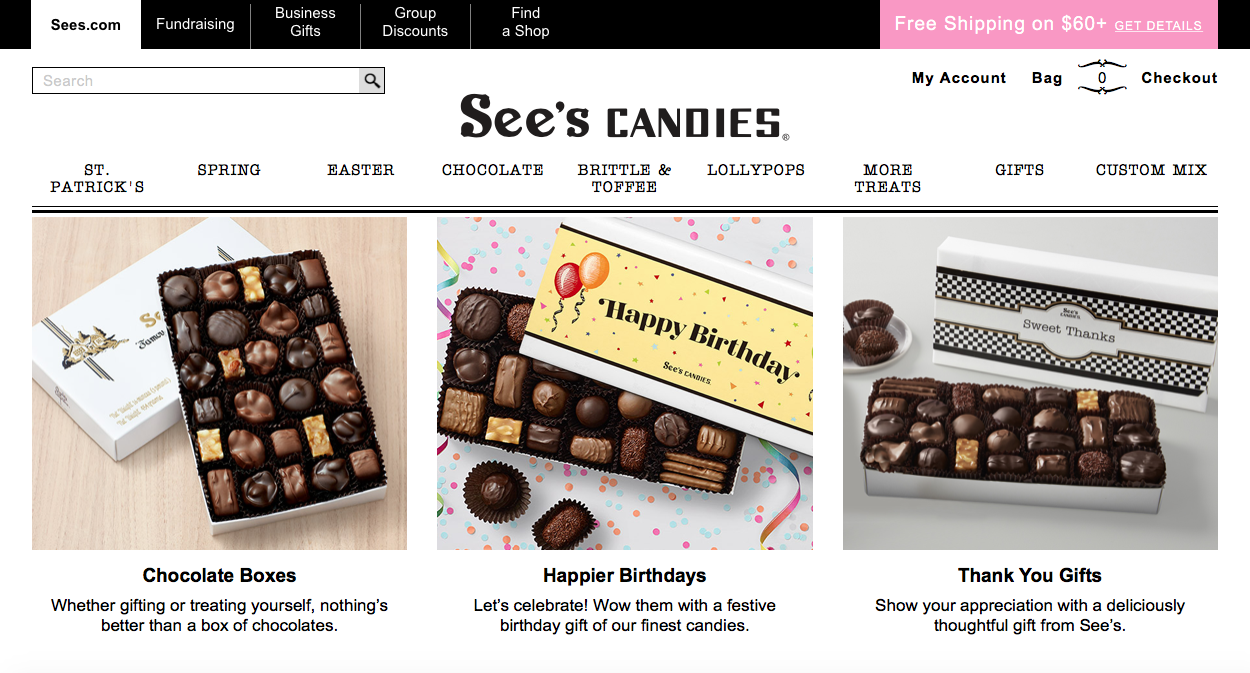The width and height of the screenshot is (1250, 673).
Task: Open the shopping bag item count icon
Action: [x=1102, y=78]
